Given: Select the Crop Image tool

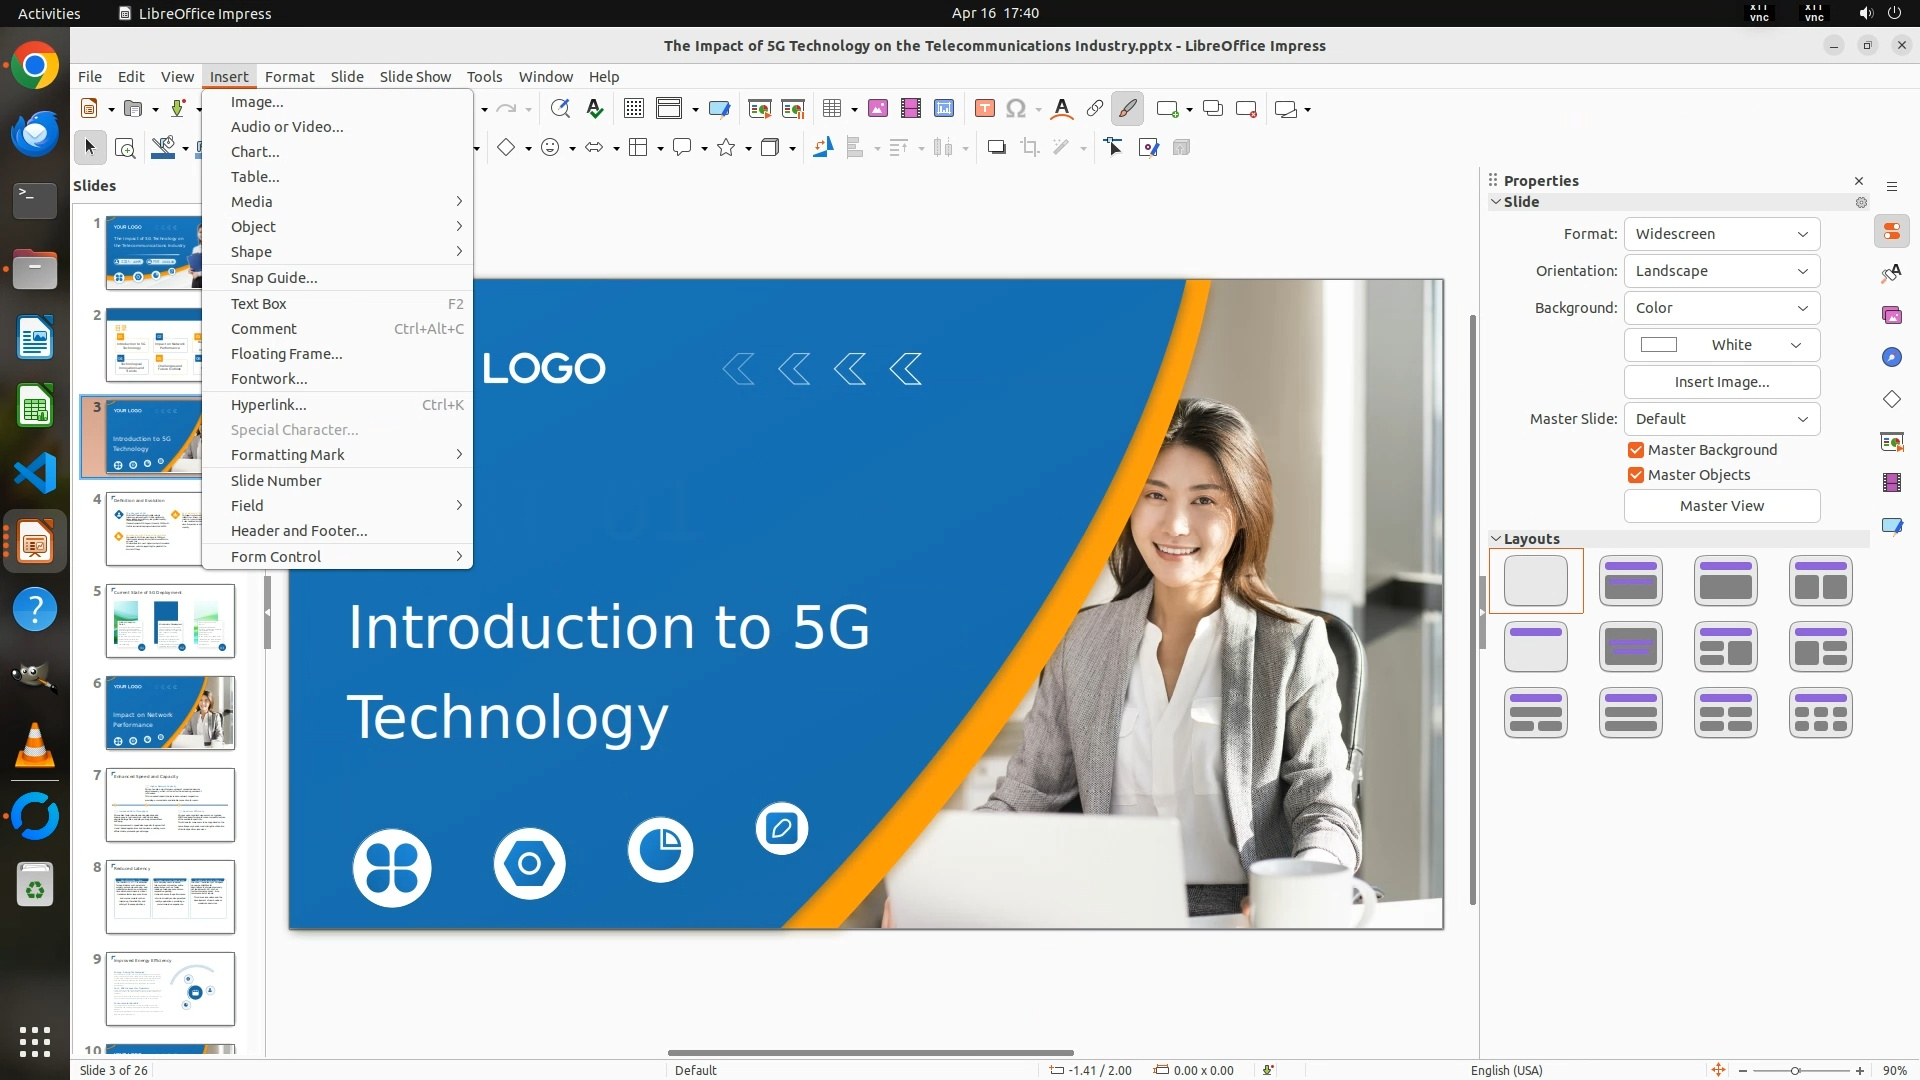Looking at the screenshot, I should 1030,148.
